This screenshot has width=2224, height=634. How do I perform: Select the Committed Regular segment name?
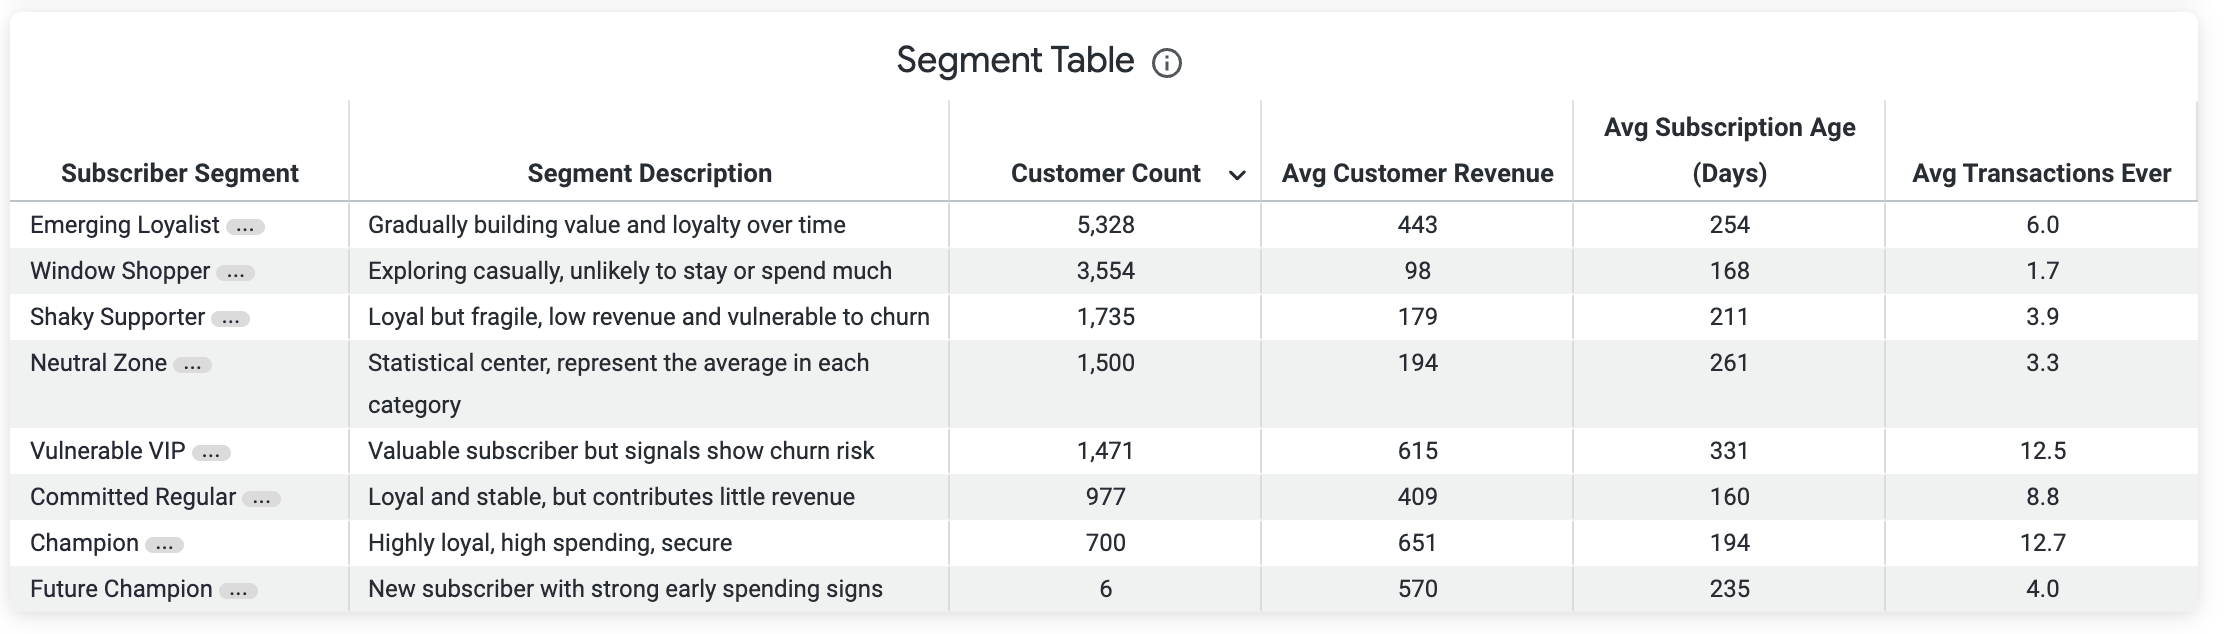pos(133,497)
